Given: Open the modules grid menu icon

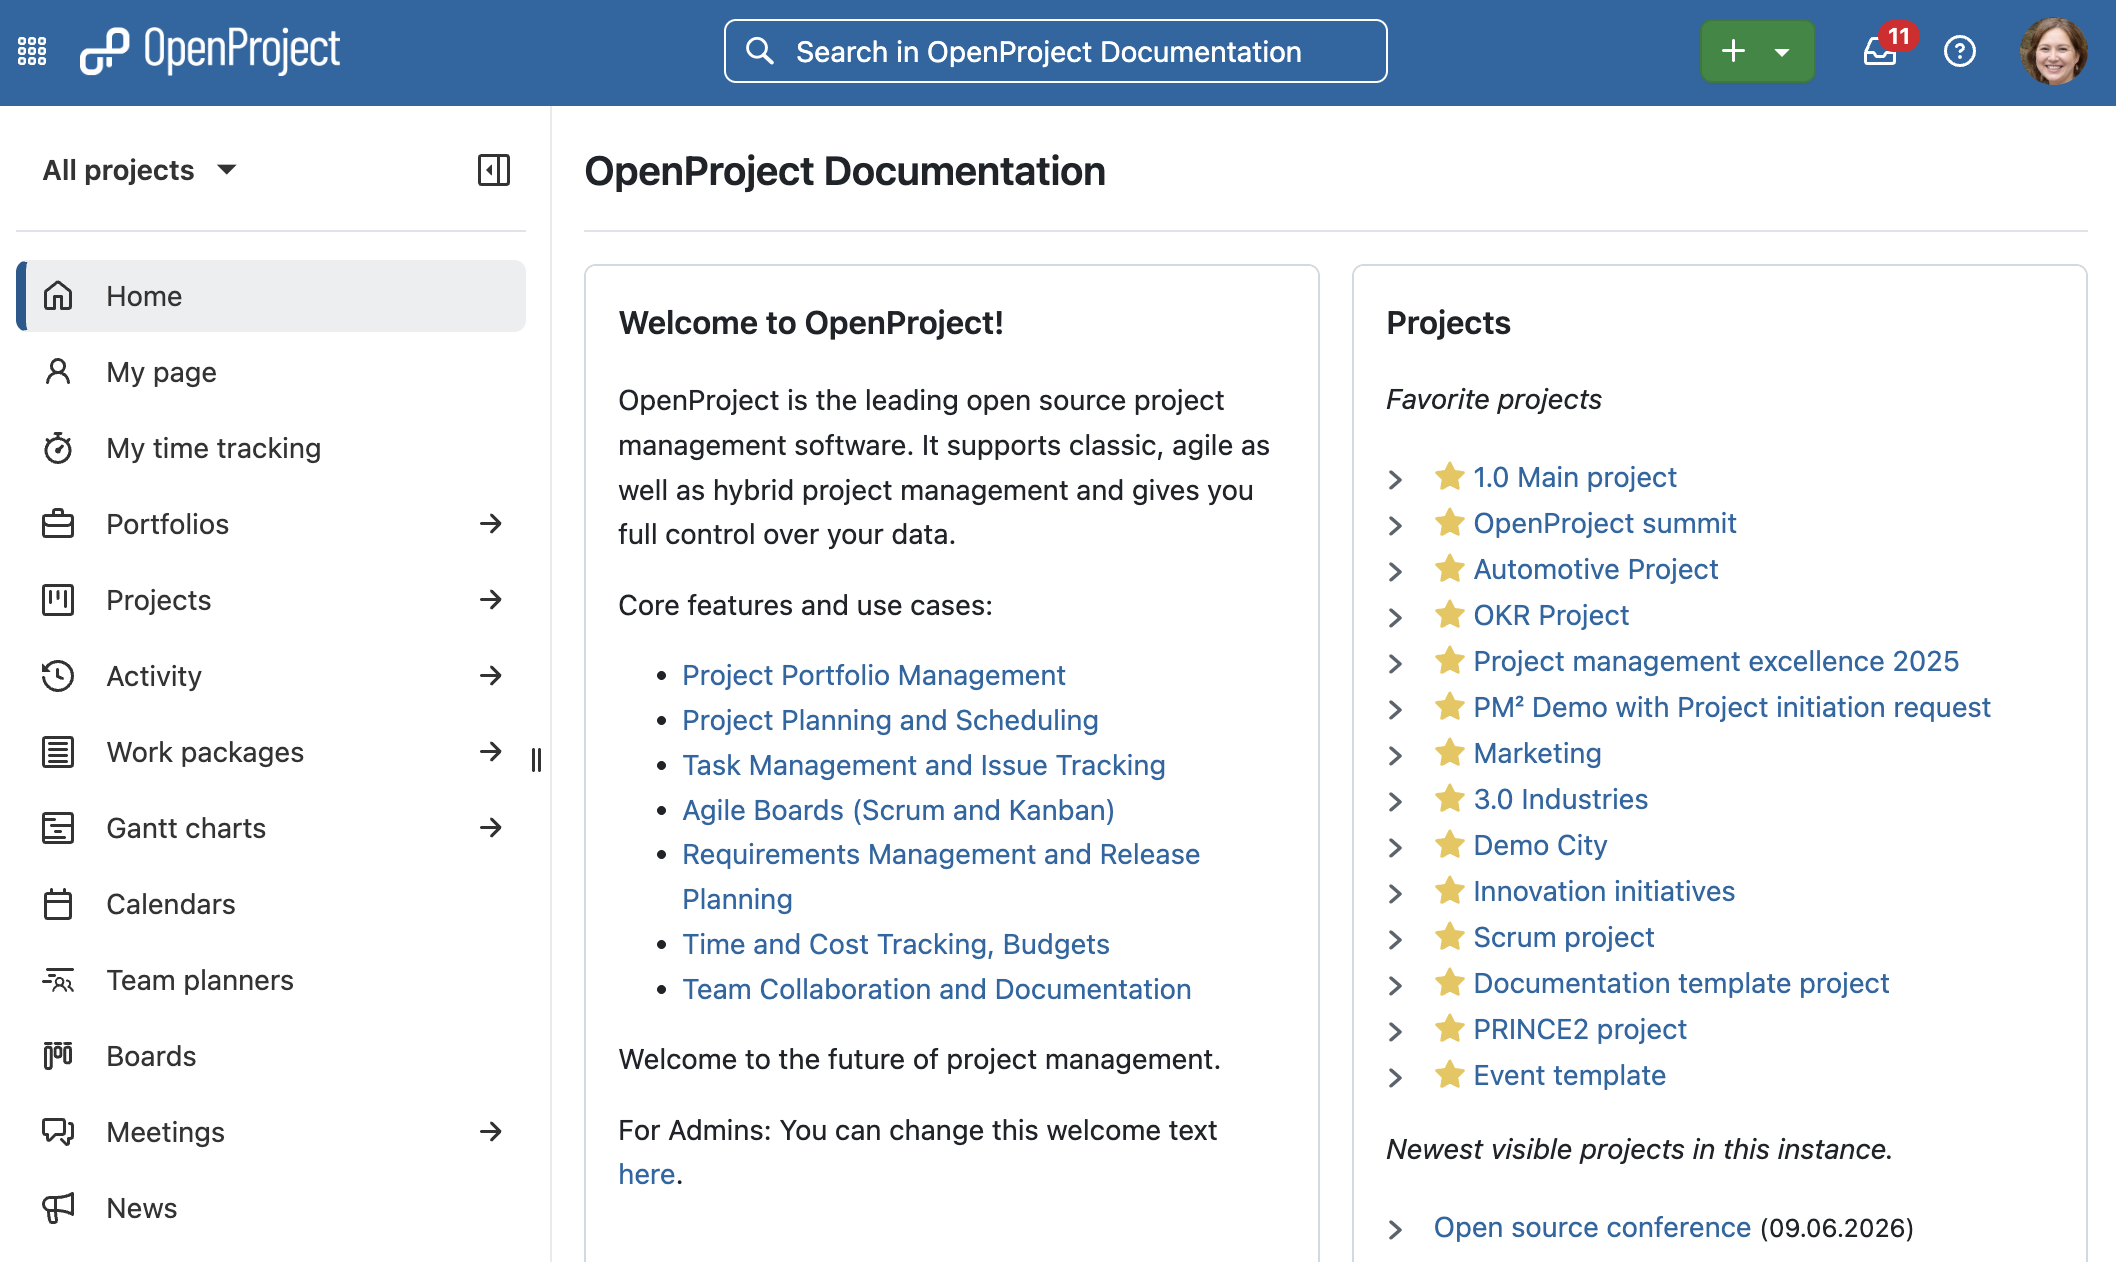Looking at the screenshot, I should (32, 51).
